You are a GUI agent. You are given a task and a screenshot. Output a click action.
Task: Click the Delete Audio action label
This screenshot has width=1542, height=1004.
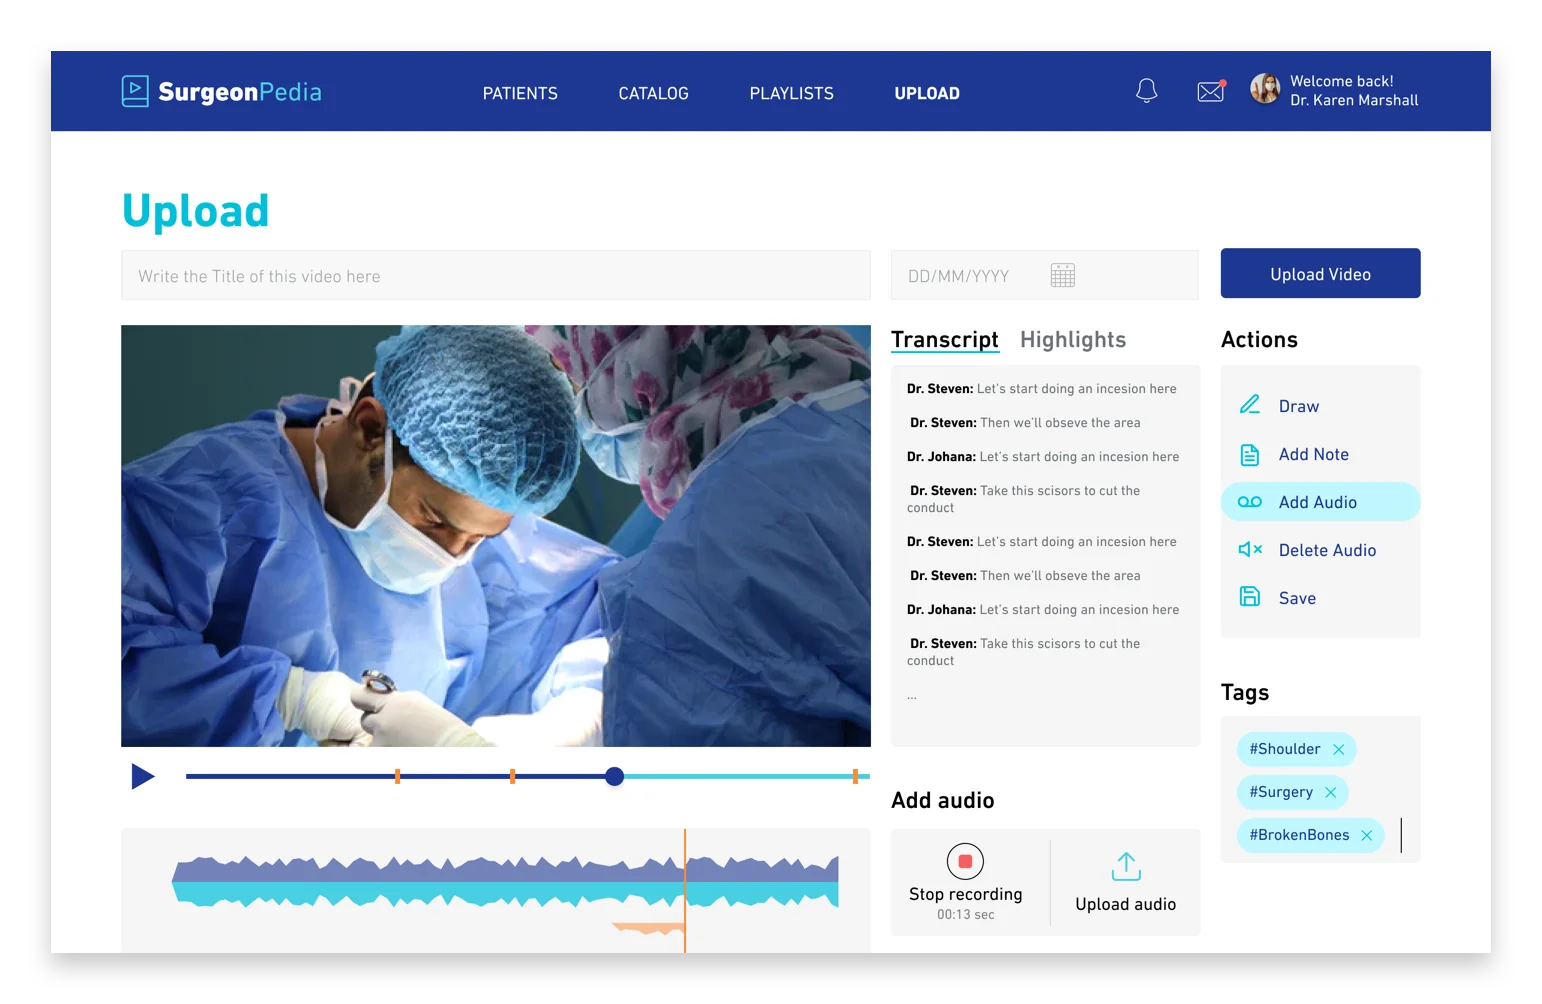1327,550
